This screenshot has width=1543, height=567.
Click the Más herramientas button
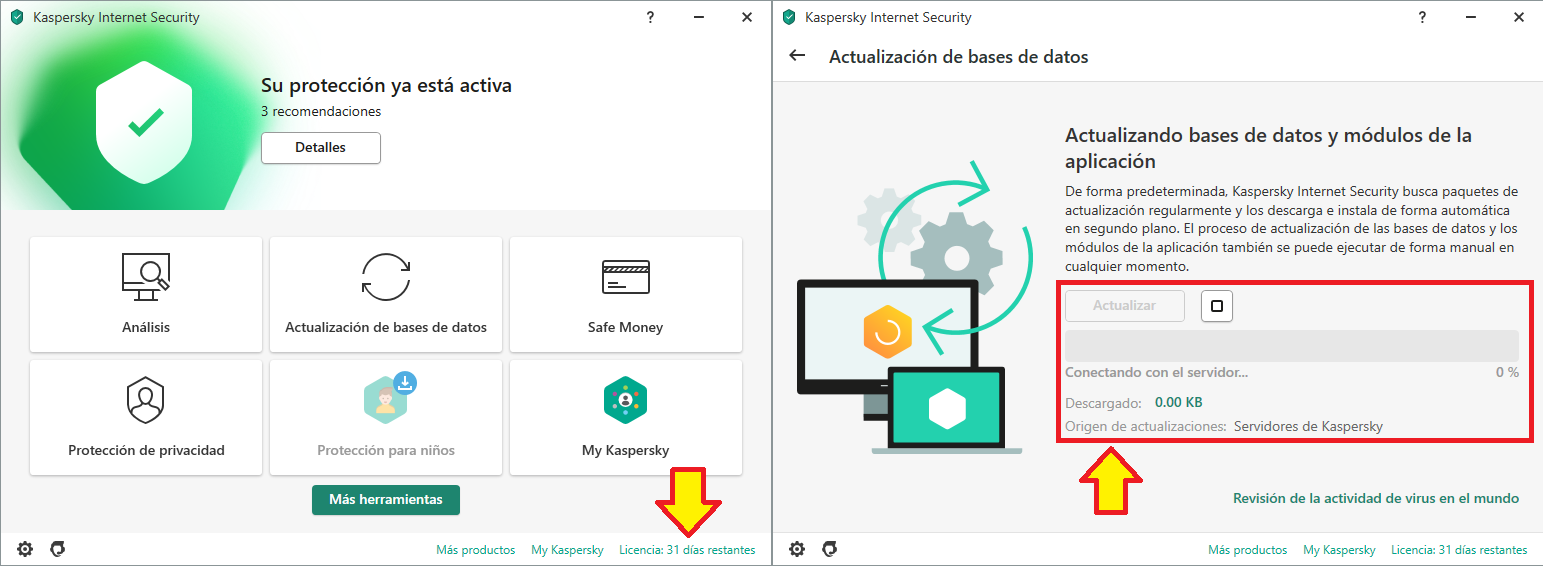pyautogui.click(x=385, y=500)
